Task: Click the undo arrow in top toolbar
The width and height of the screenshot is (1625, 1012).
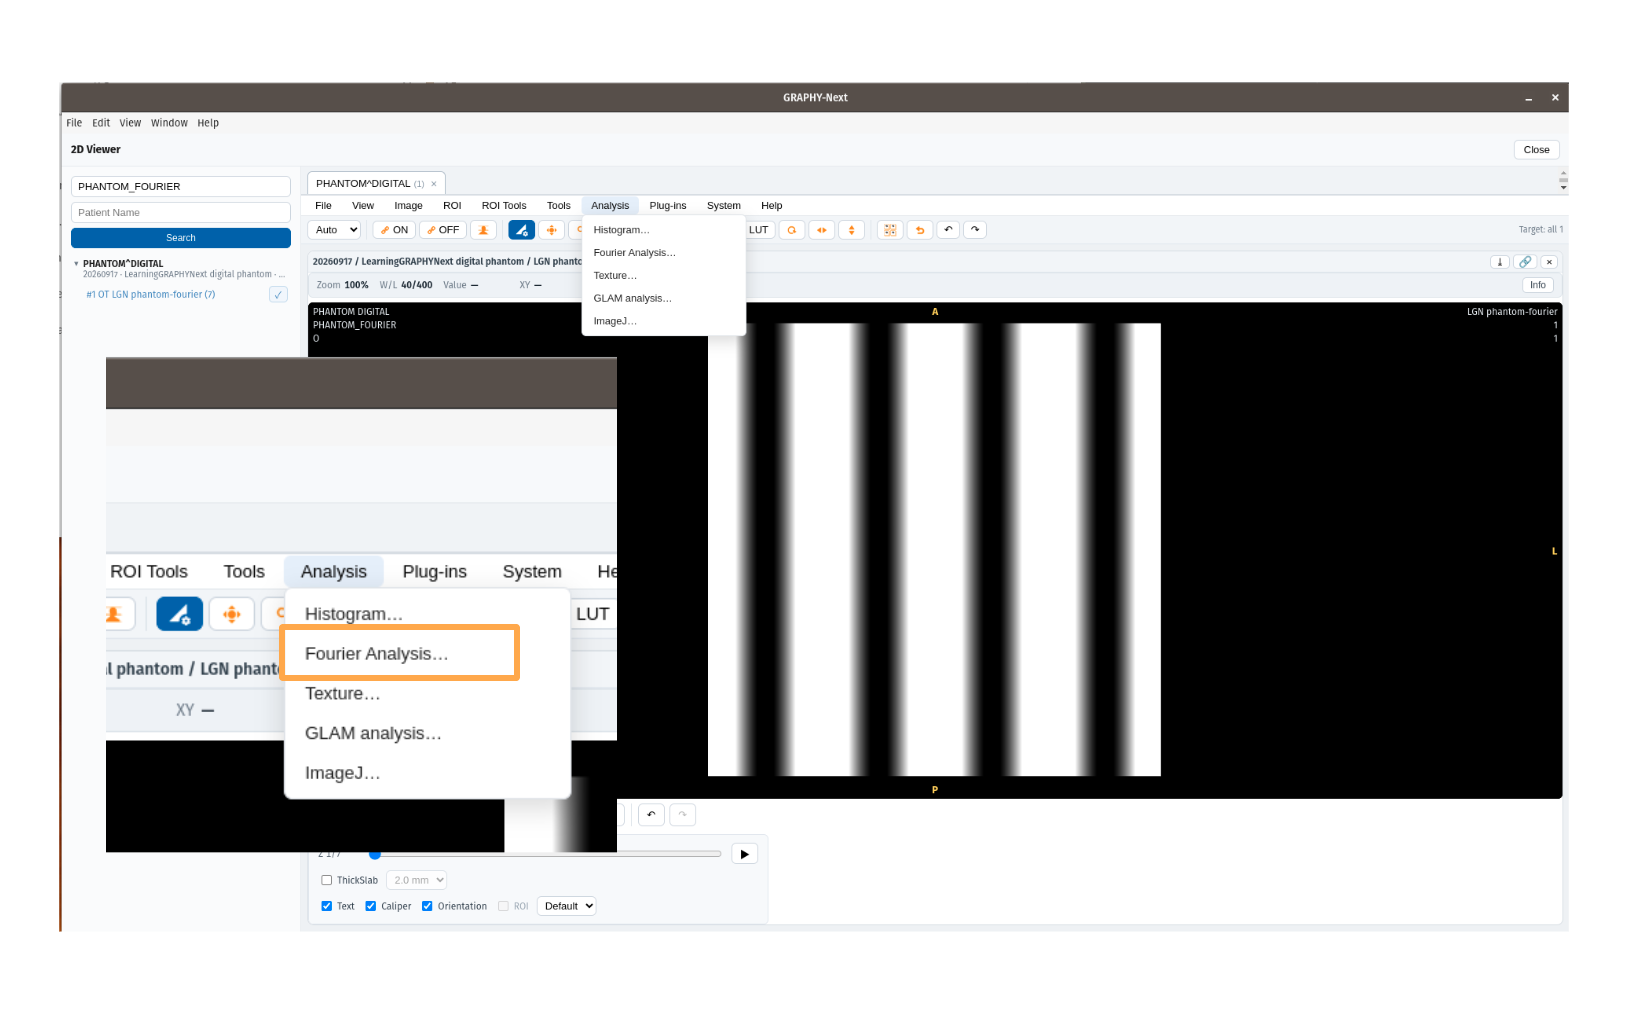Action: (948, 230)
